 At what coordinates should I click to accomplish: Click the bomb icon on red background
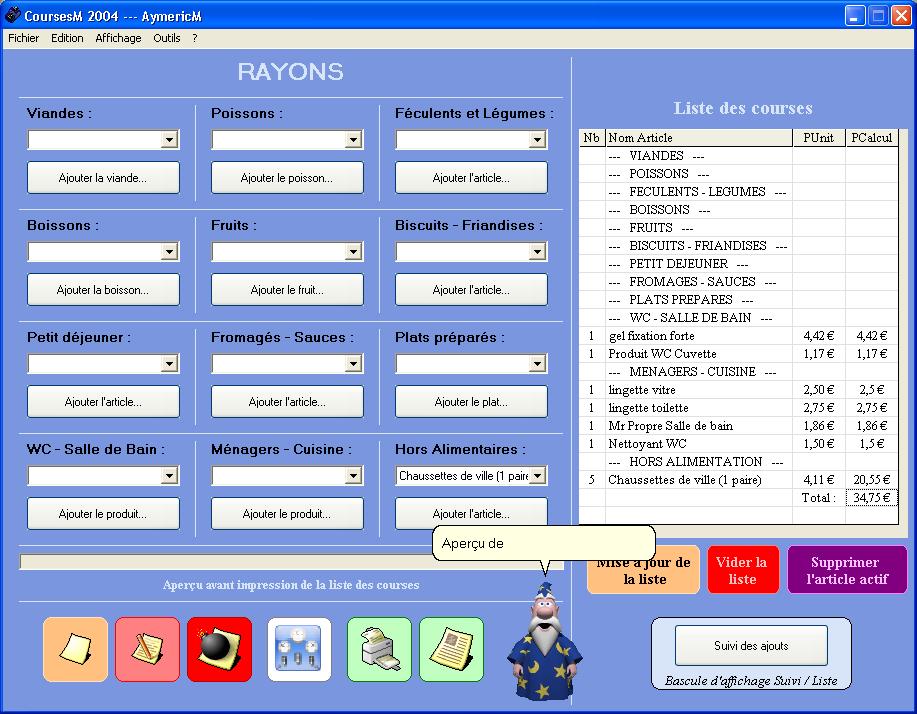(219, 649)
